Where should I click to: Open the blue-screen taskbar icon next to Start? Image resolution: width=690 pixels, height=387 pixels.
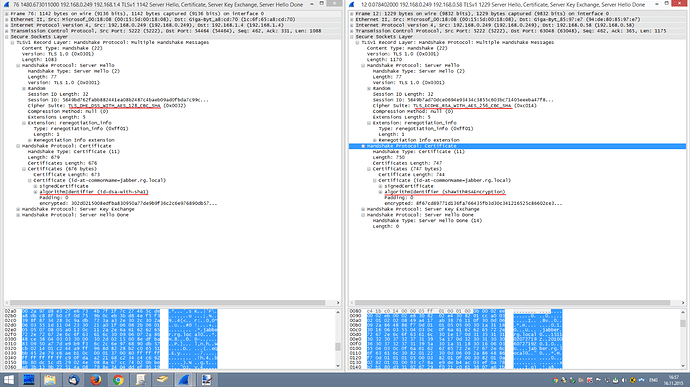[x=29, y=380]
